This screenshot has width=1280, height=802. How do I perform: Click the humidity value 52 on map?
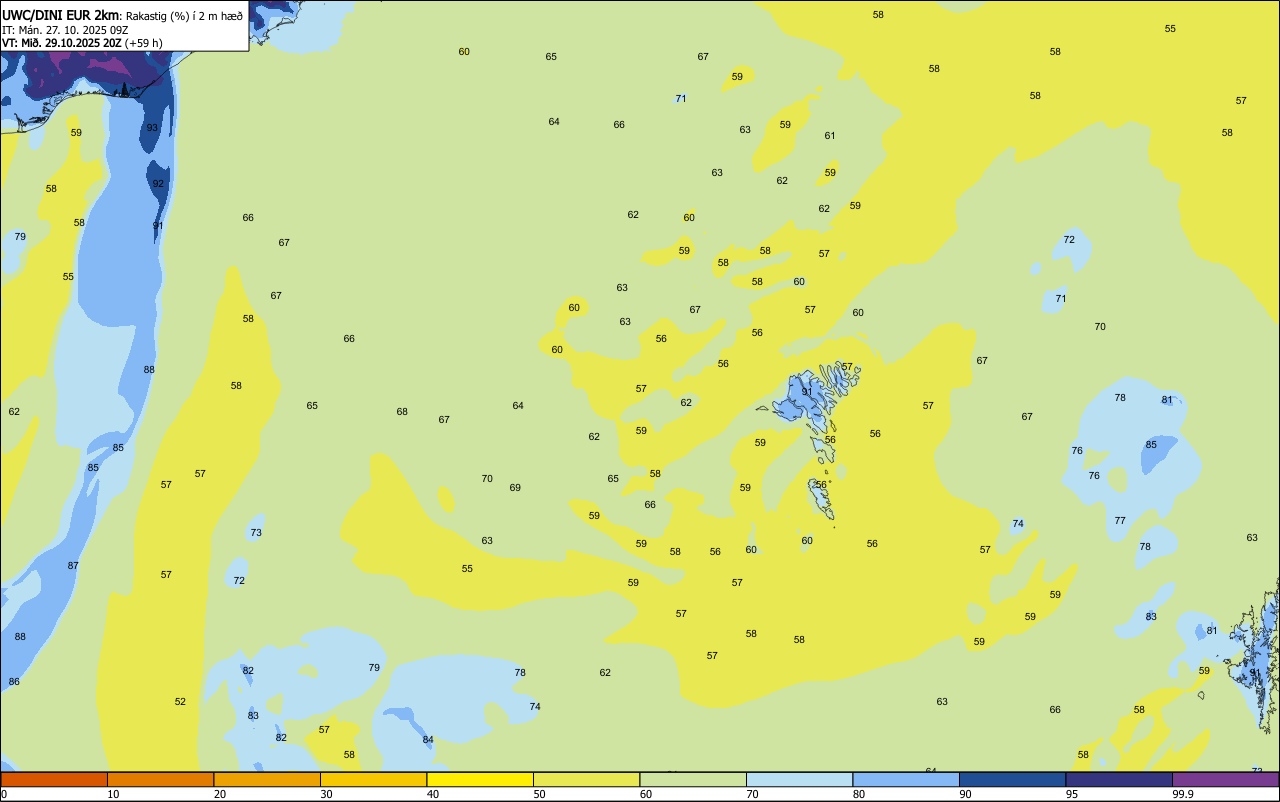coord(180,701)
